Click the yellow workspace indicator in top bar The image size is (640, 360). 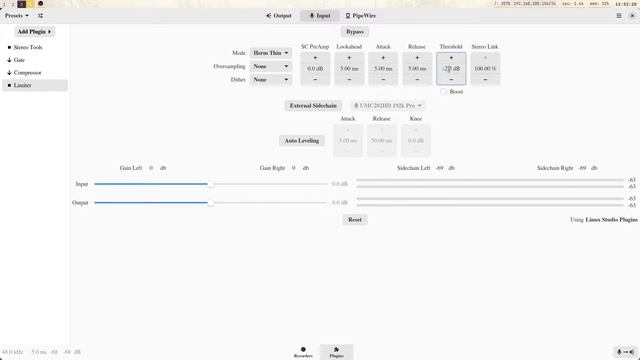pyautogui.click(x=31, y=4)
